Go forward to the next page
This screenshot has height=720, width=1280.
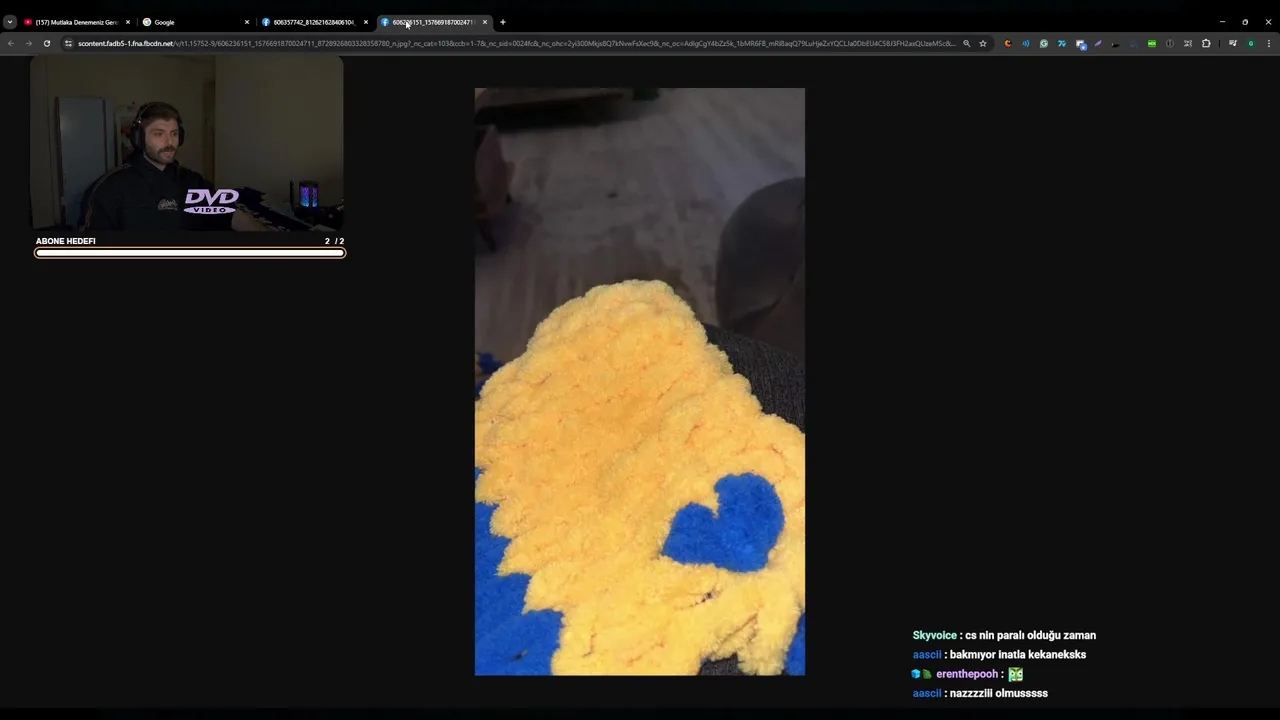[x=29, y=43]
